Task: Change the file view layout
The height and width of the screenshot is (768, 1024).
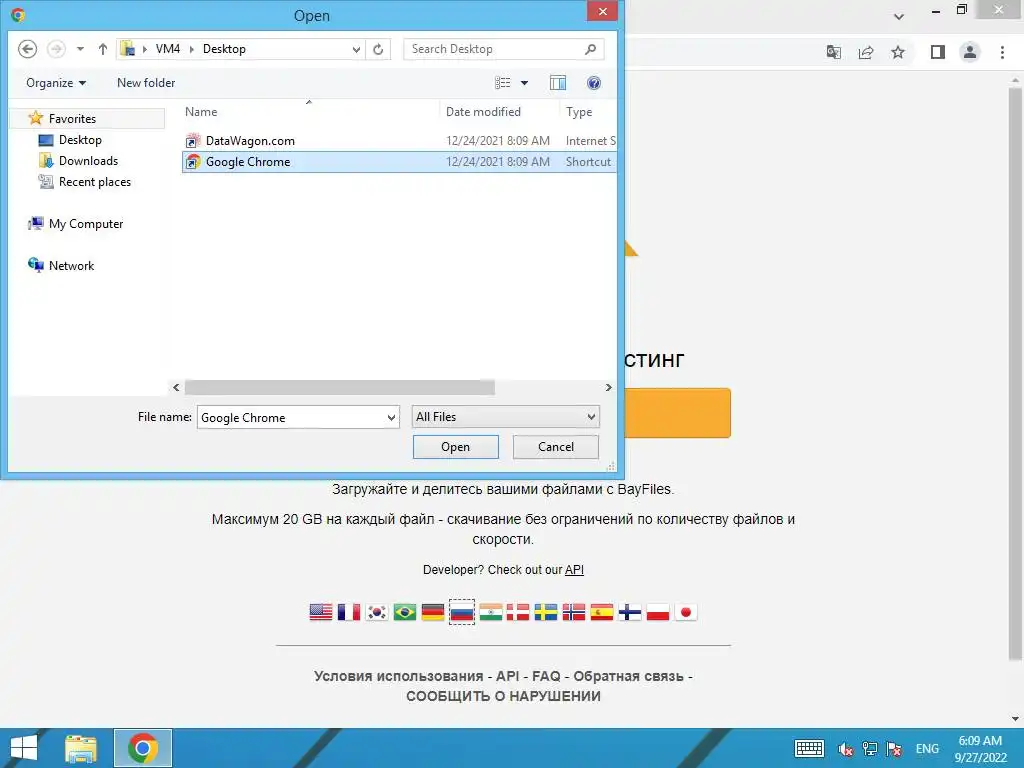Action: click(502, 83)
